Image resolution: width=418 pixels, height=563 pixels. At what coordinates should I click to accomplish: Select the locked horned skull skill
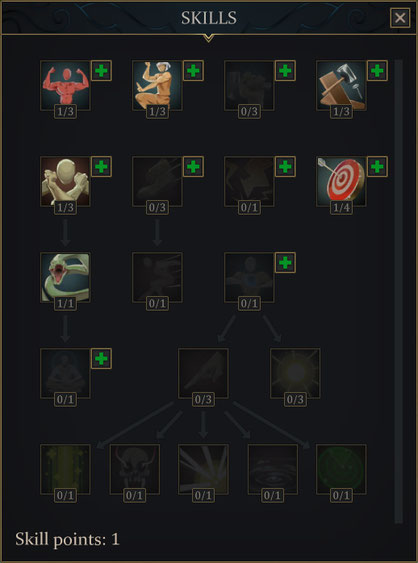coord(134,469)
